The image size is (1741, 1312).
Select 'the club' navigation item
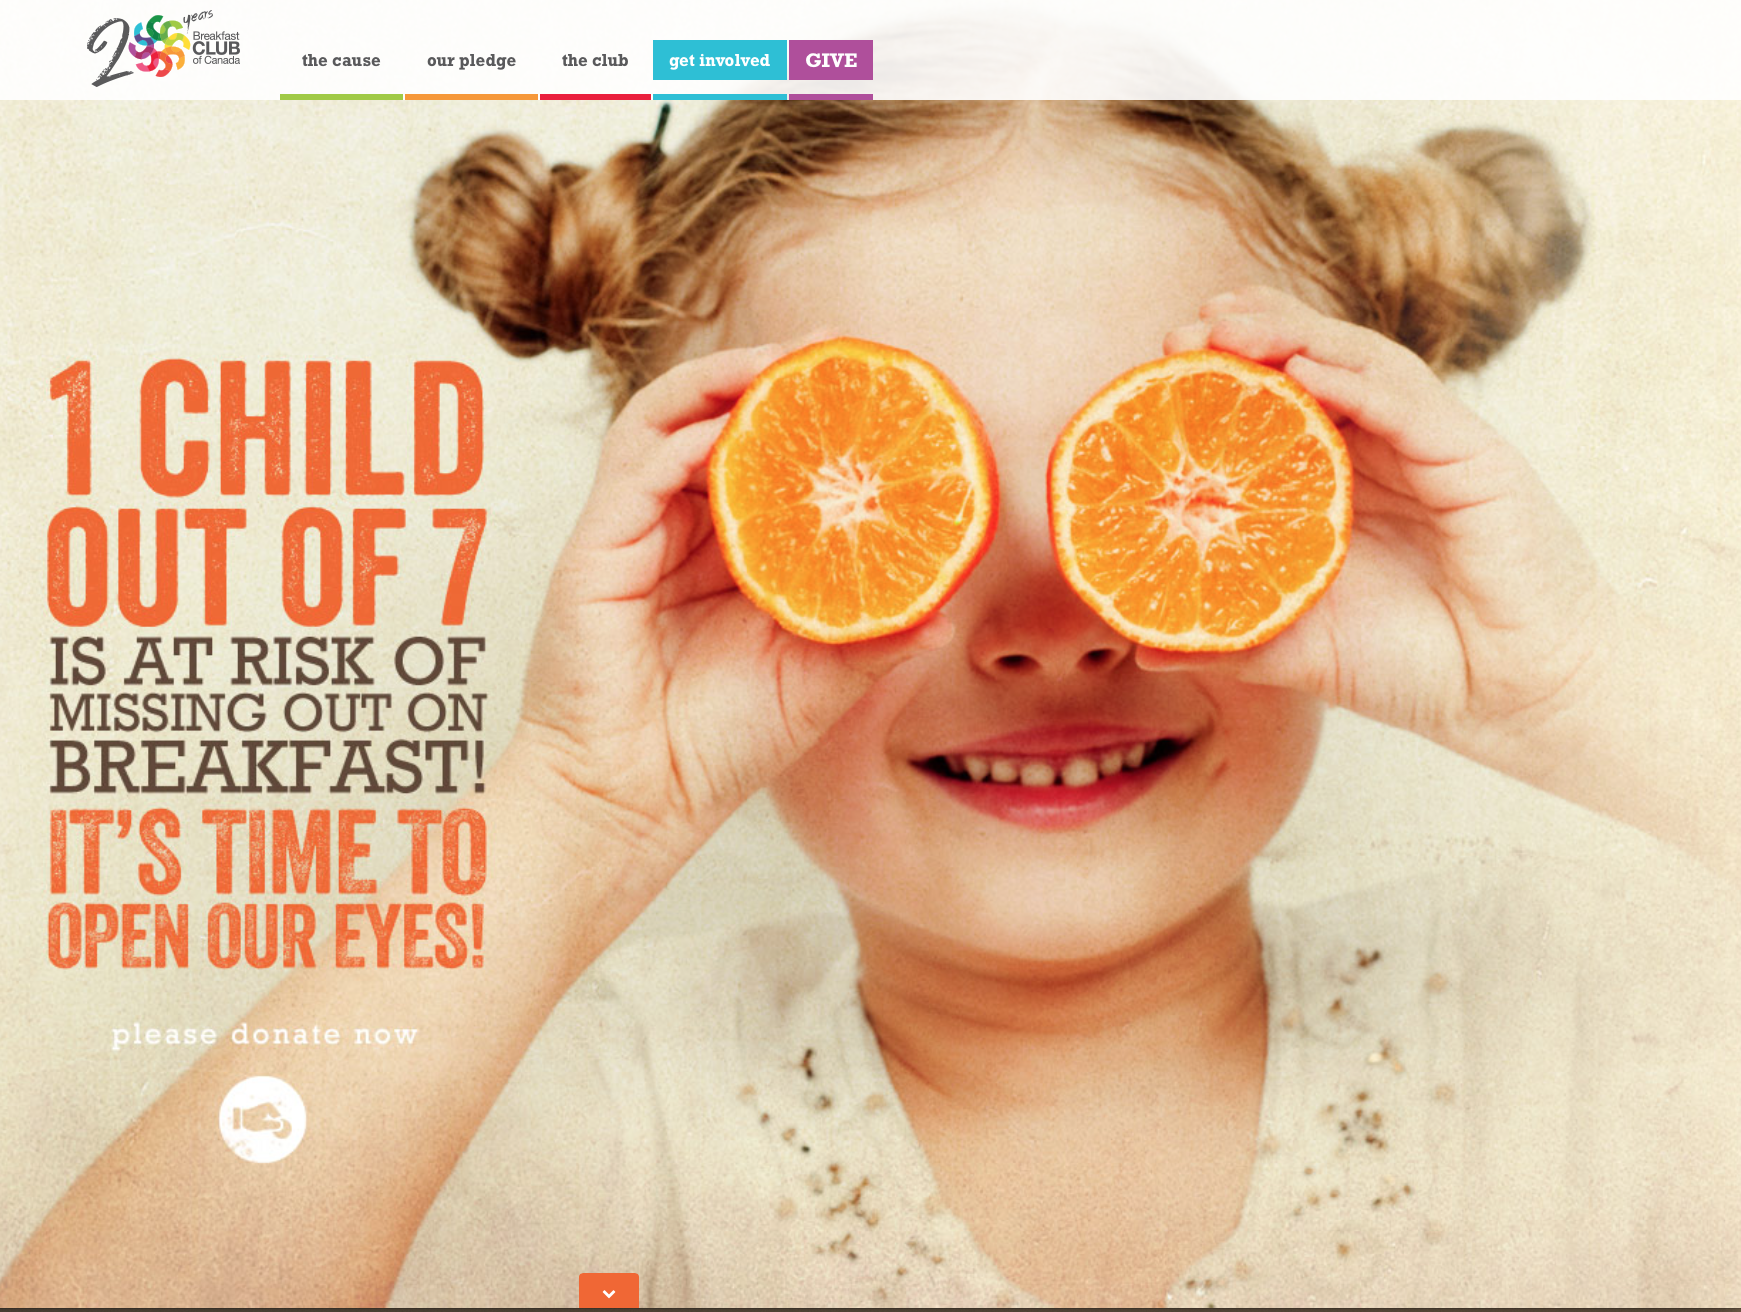click(x=595, y=60)
